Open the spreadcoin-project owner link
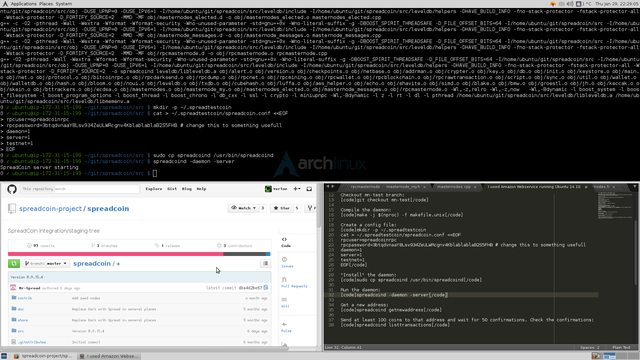The width and height of the screenshot is (640, 360). (x=50, y=209)
